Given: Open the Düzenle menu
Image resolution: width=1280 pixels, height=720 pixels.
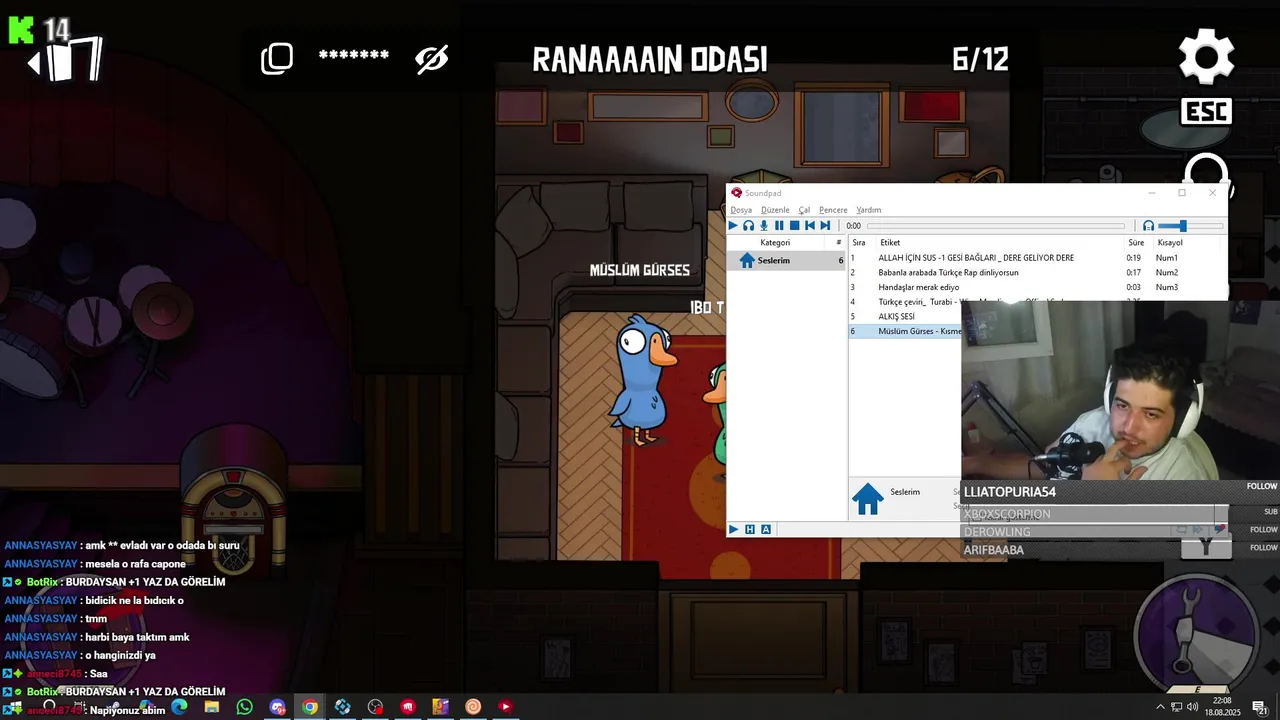Looking at the screenshot, I should coord(775,210).
